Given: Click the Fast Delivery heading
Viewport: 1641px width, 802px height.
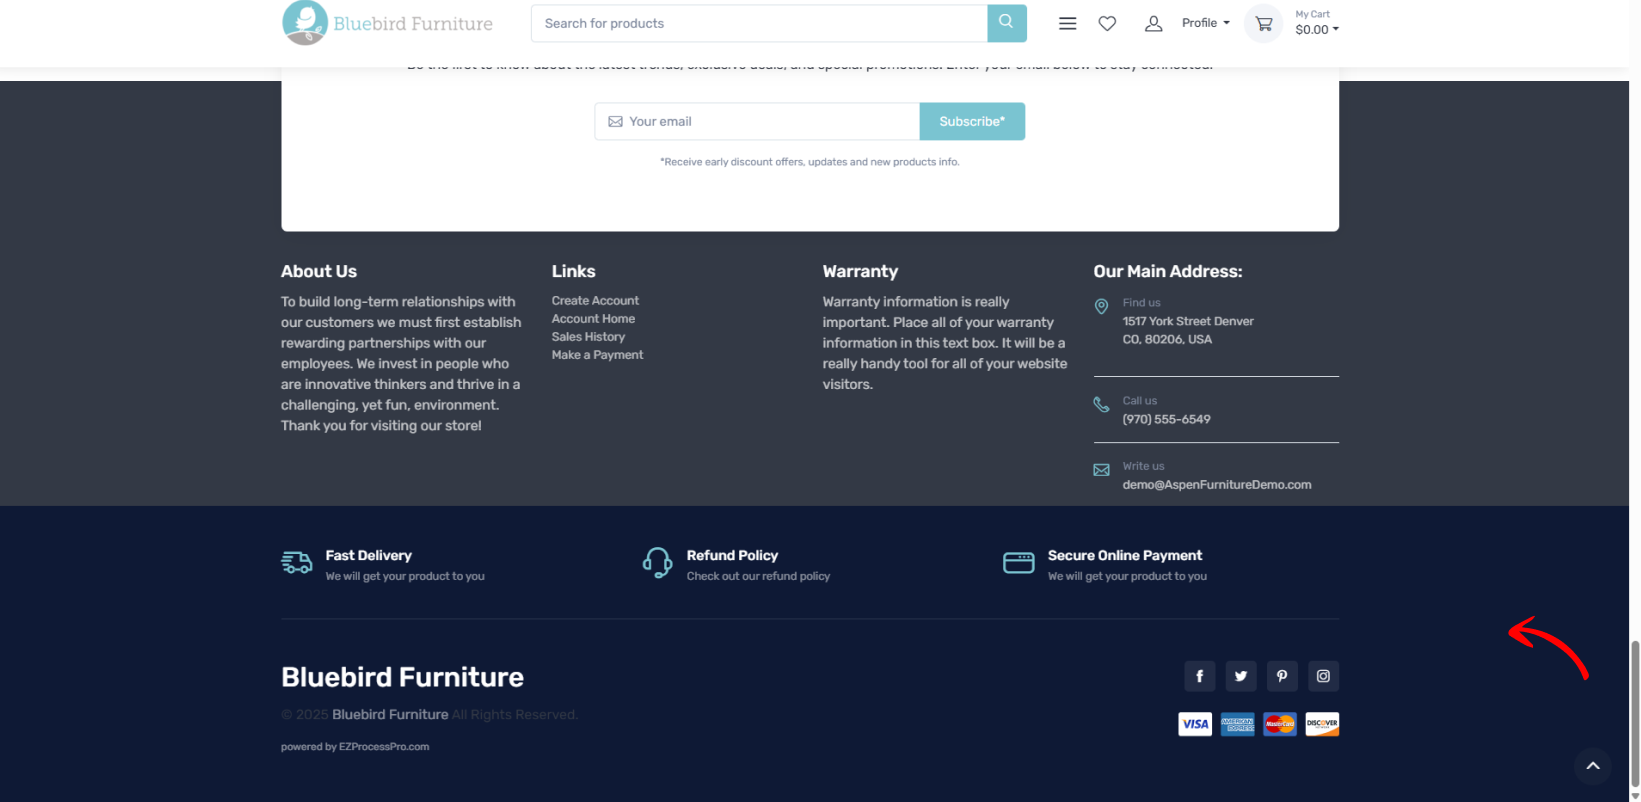Looking at the screenshot, I should [x=368, y=555].
